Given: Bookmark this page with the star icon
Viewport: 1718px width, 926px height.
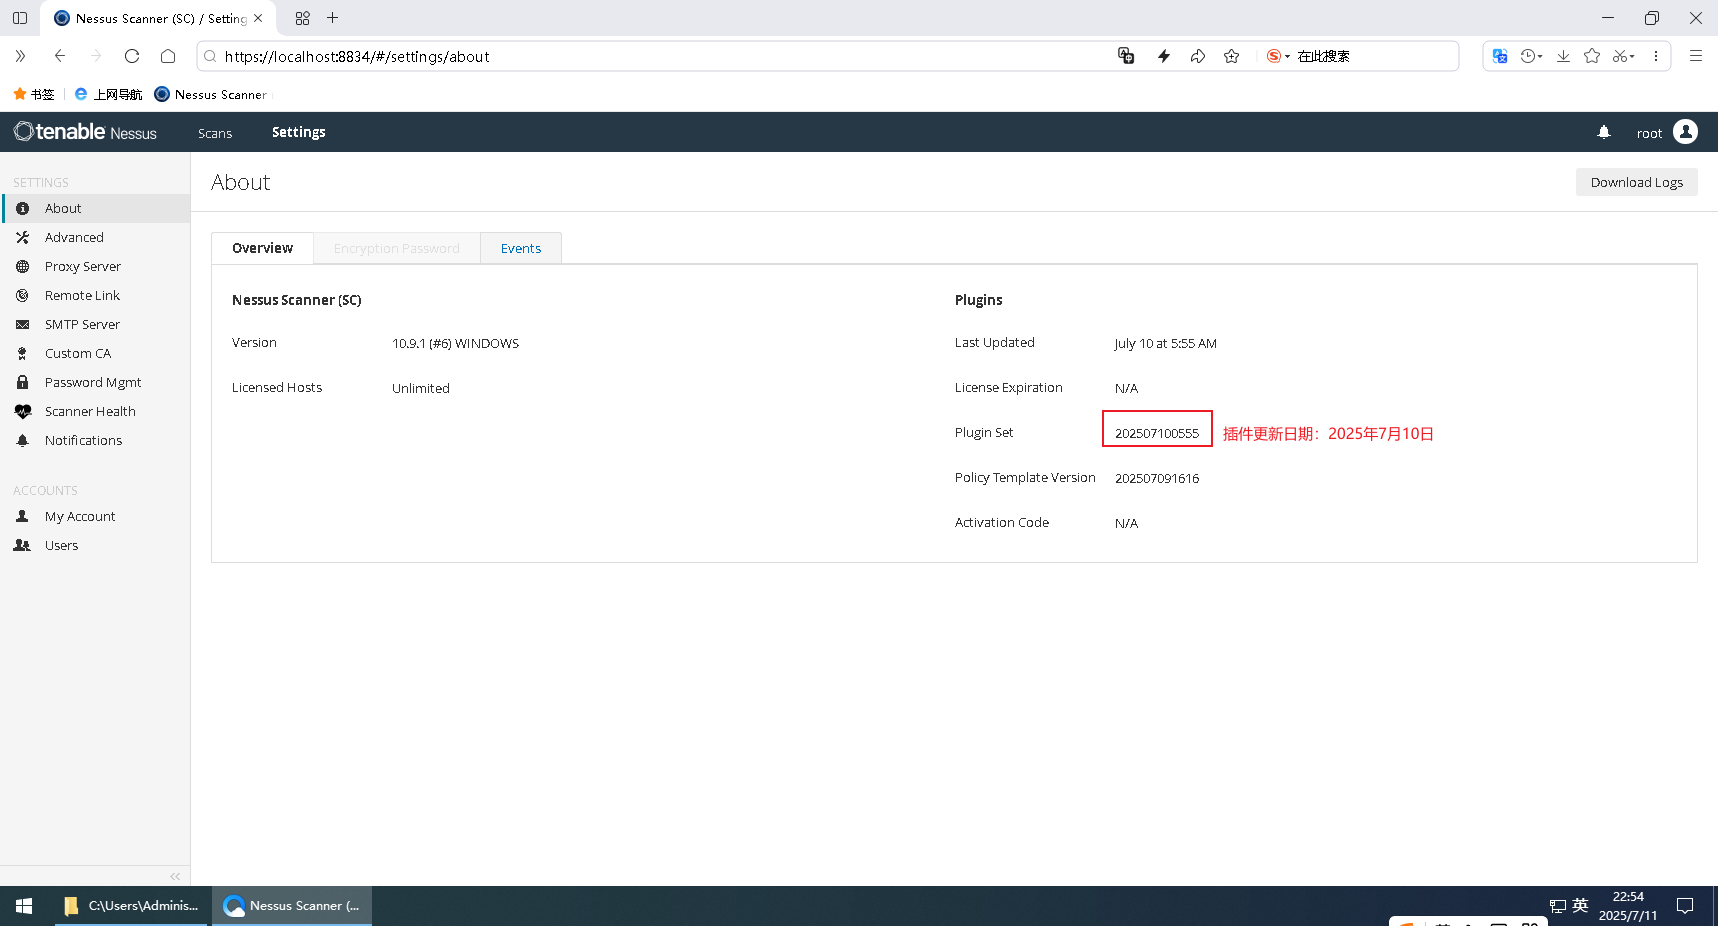Looking at the screenshot, I should coord(1232,56).
